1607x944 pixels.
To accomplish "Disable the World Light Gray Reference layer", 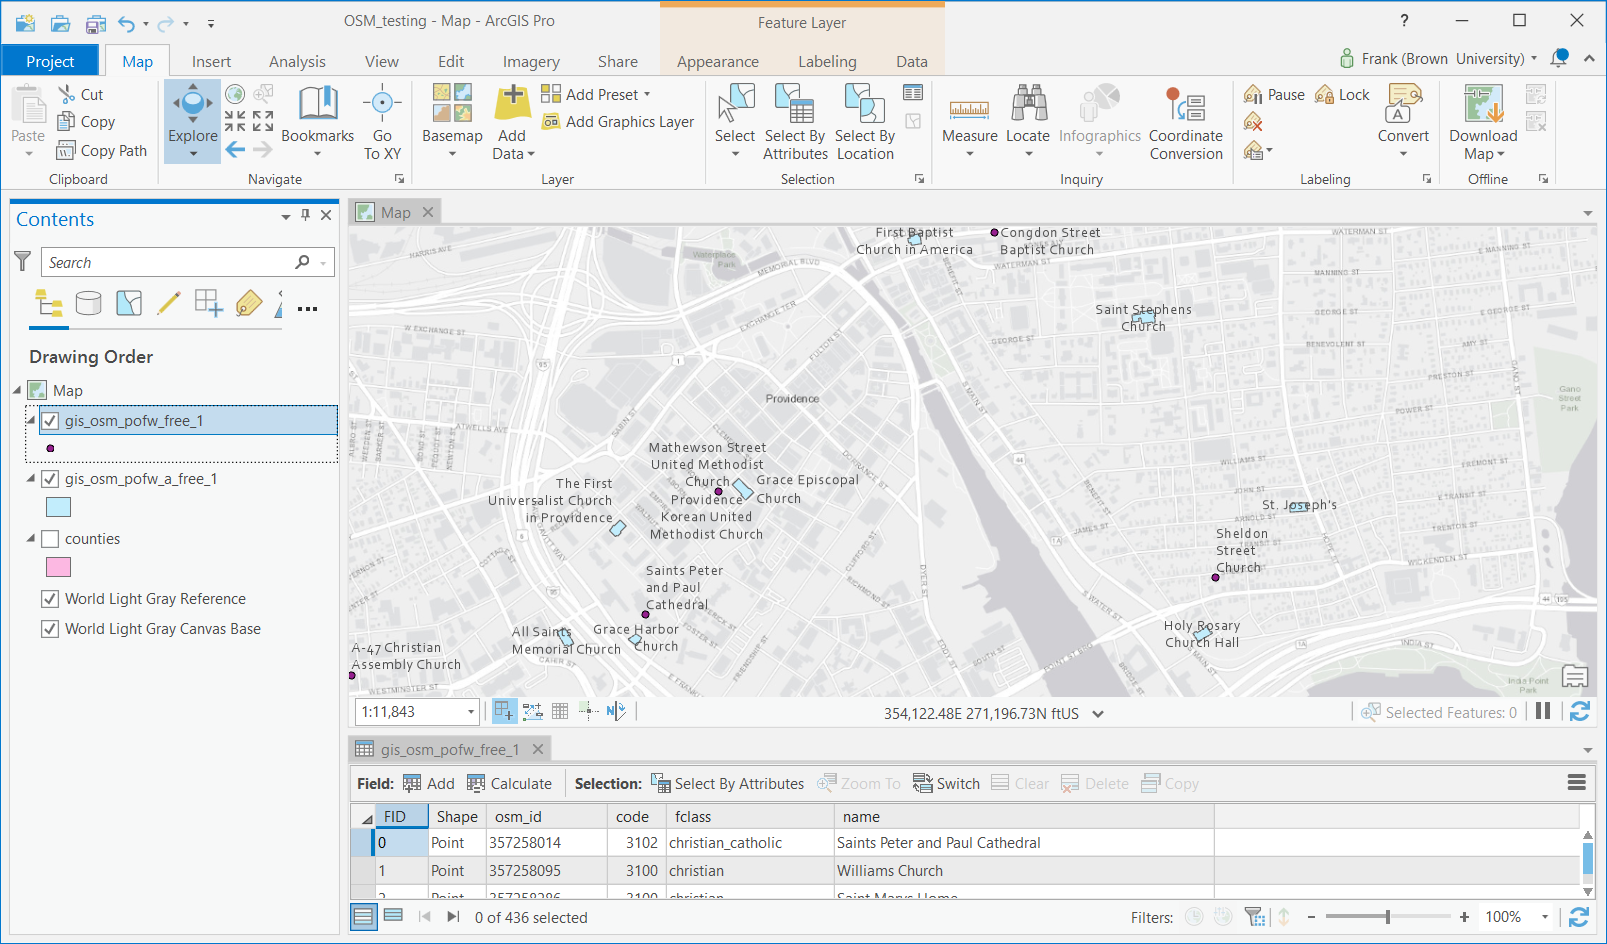I will (x=50, y=598).
